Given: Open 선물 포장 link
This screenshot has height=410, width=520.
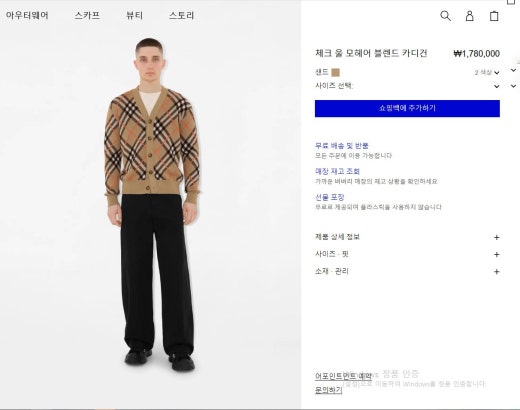Looking at the screenshot, I should (330, 197).
